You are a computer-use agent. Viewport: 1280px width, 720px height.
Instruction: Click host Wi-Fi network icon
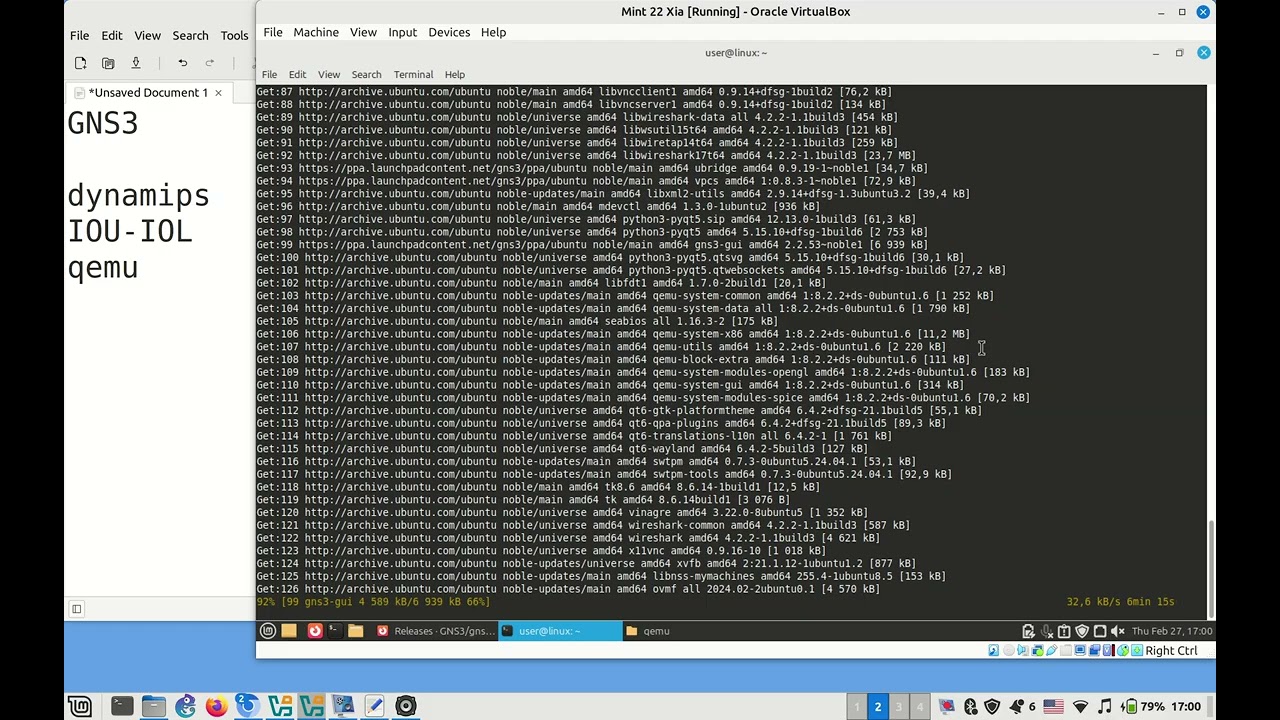coord(1080,707)
